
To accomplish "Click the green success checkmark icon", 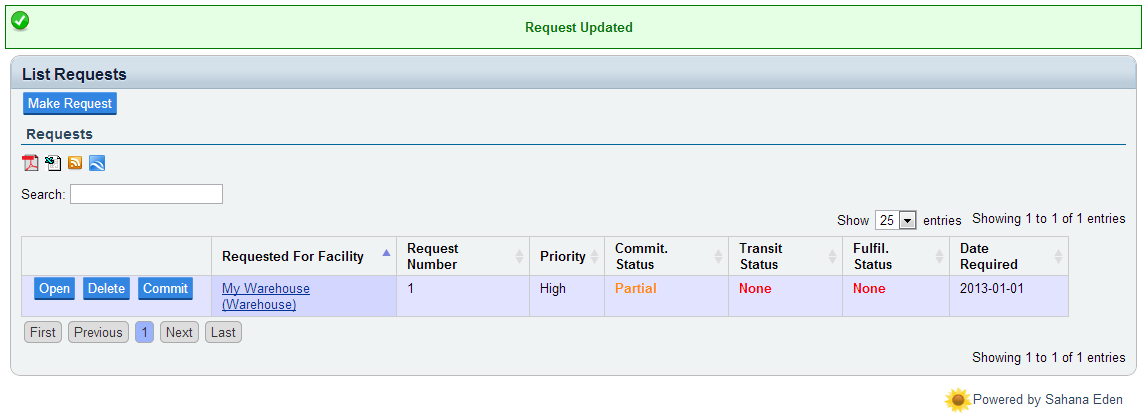I will pyautogui.click(x=20, y=21).
